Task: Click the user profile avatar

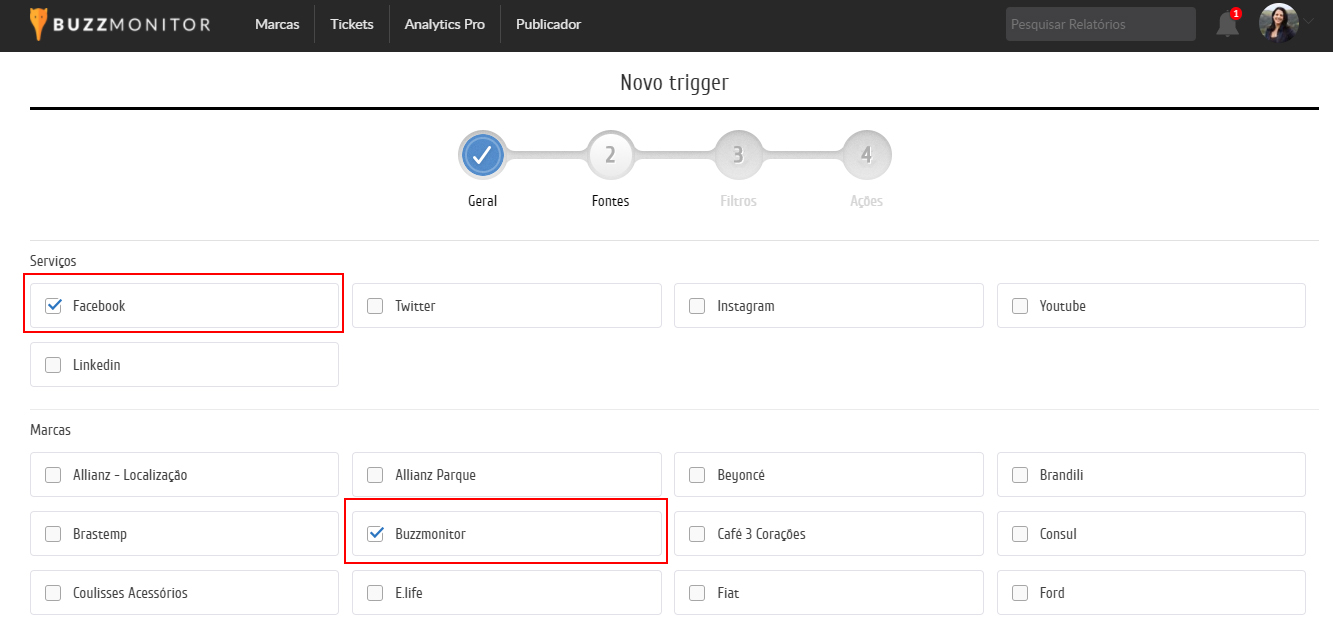Action: coord(1278,24)
